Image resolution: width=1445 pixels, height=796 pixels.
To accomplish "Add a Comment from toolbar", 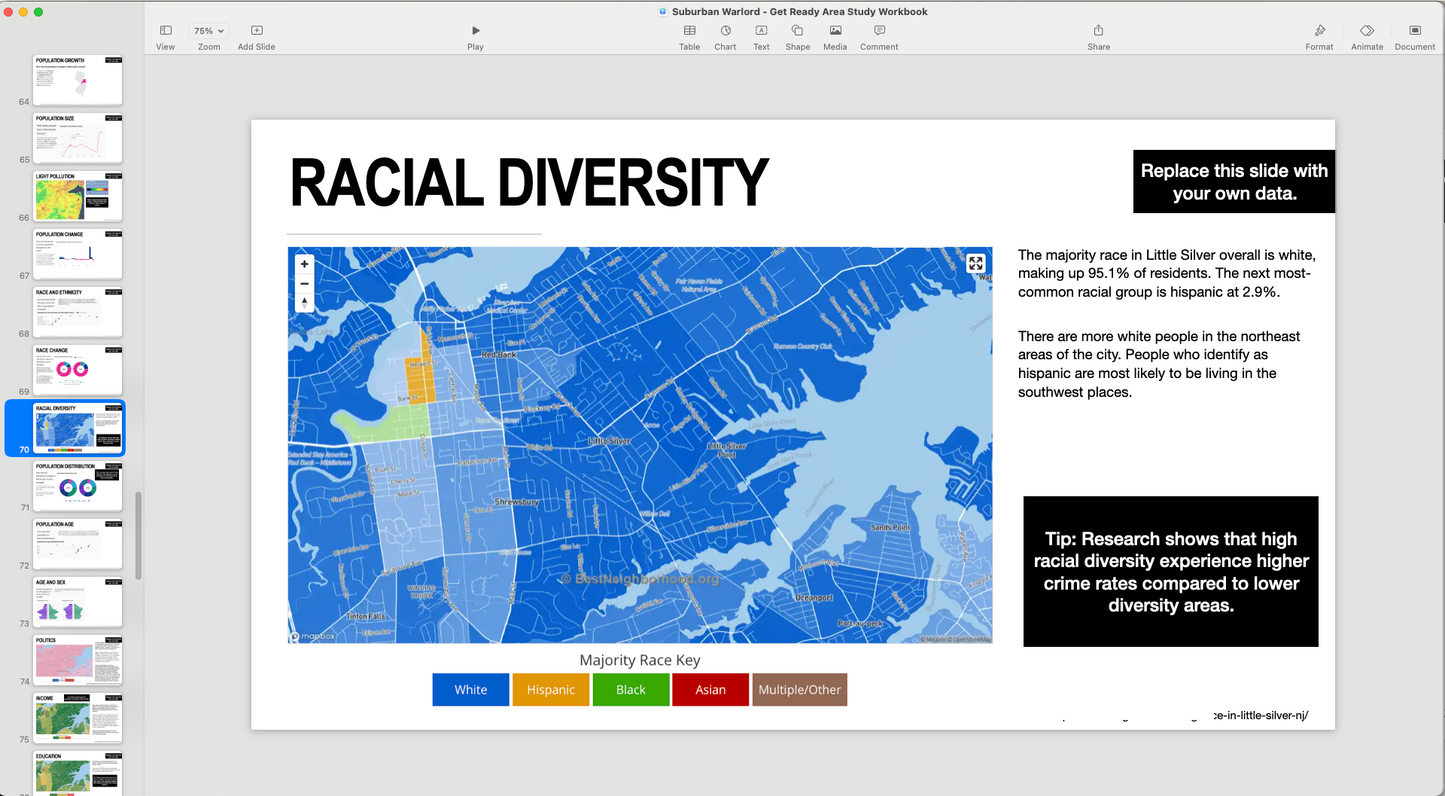I will tap(879, 37).
